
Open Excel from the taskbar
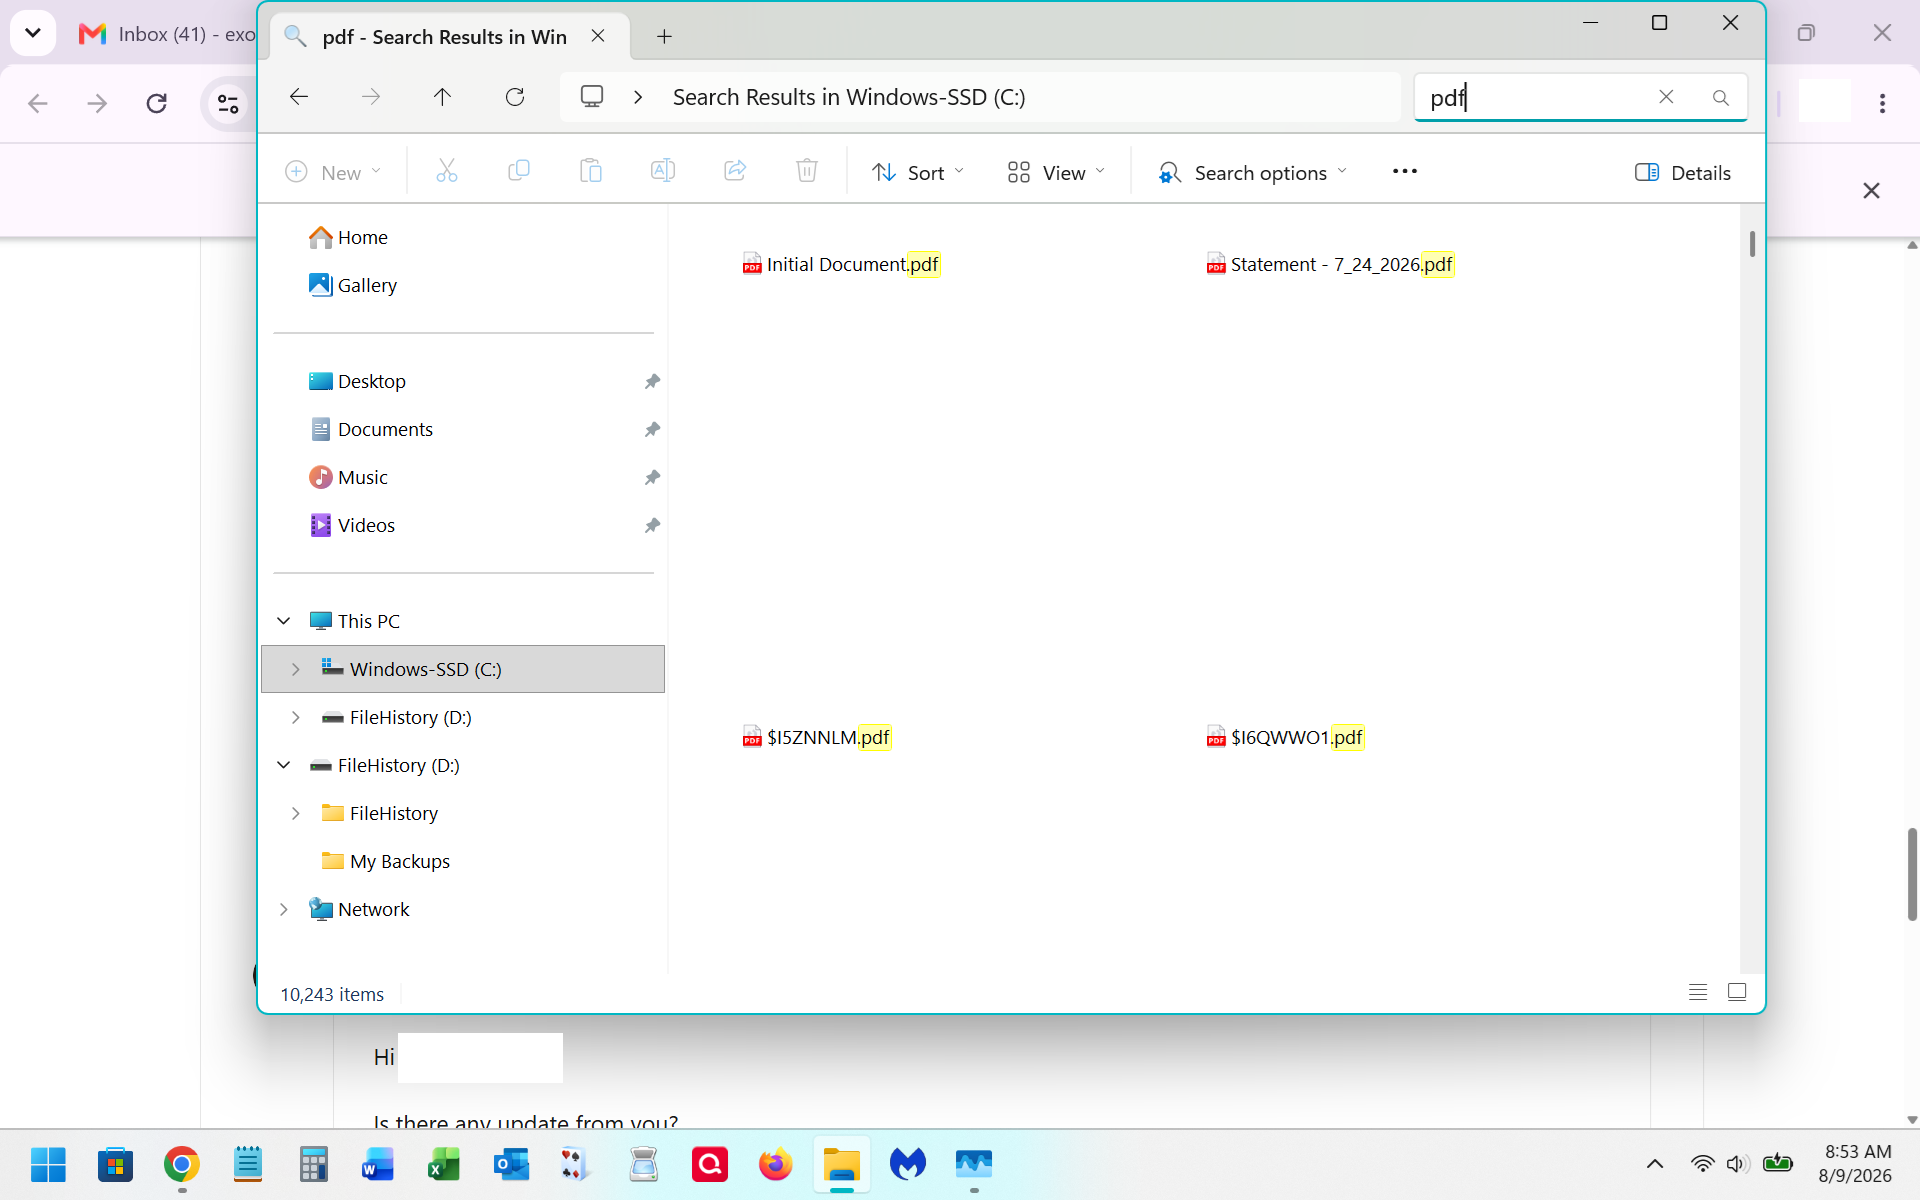tap(443, 1164)
